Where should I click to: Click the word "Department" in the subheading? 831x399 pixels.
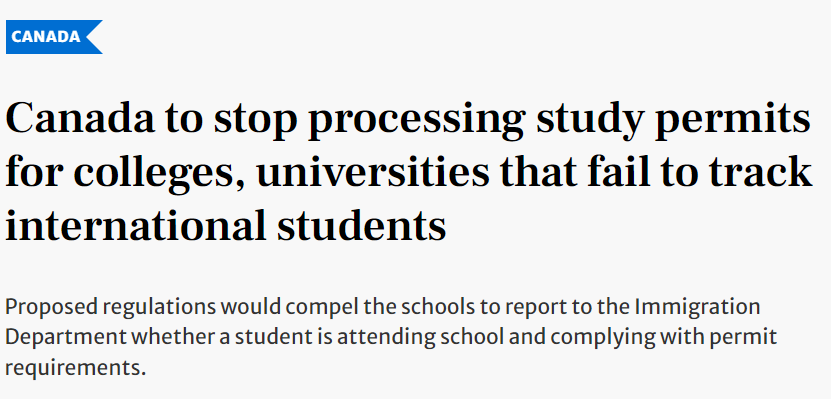tap(66, 338)
